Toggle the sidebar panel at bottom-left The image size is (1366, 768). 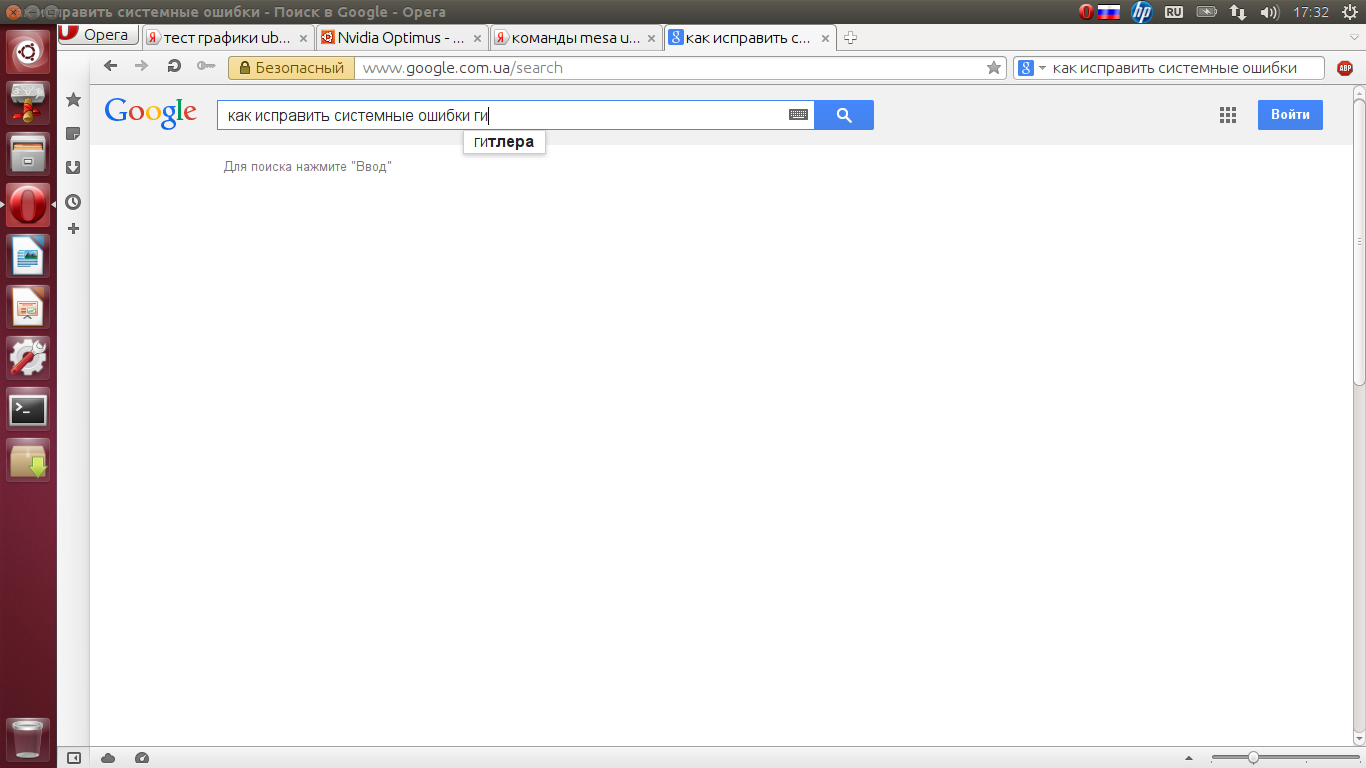[73, 758]
